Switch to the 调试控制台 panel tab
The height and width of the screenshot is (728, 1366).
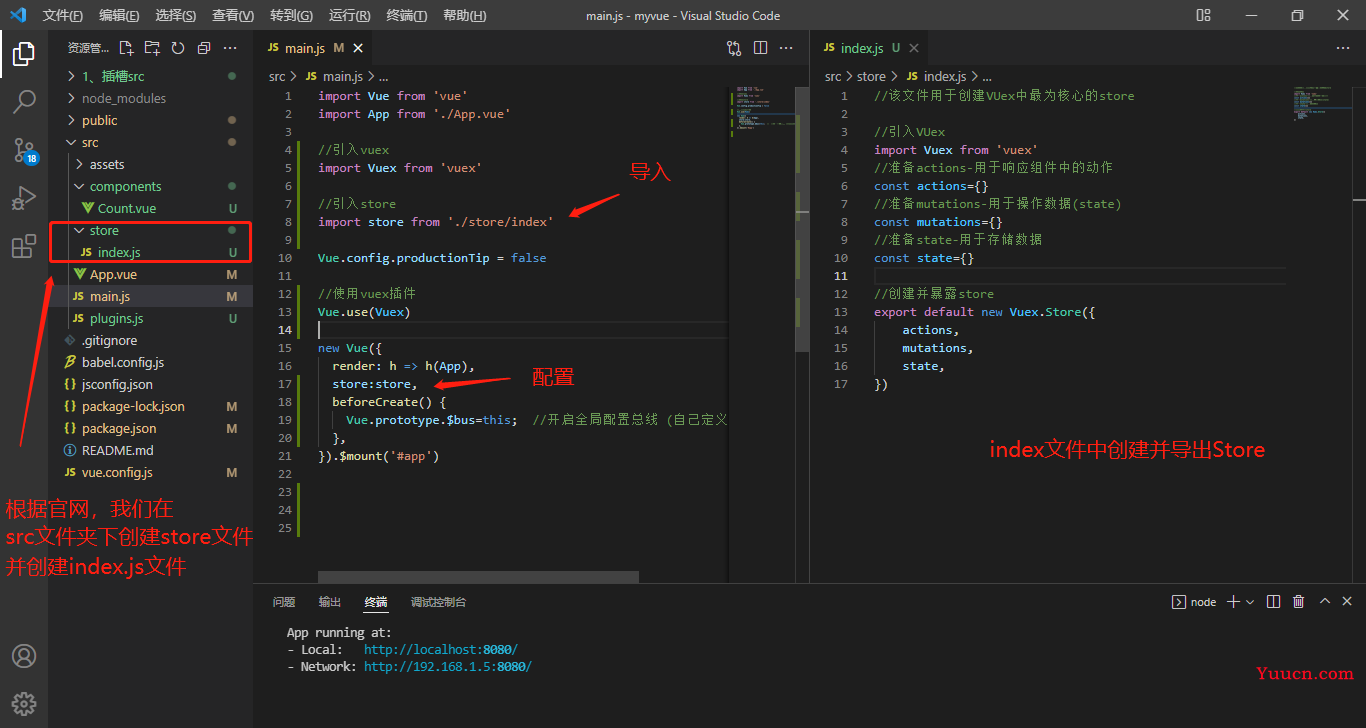(x=438, y=602)
